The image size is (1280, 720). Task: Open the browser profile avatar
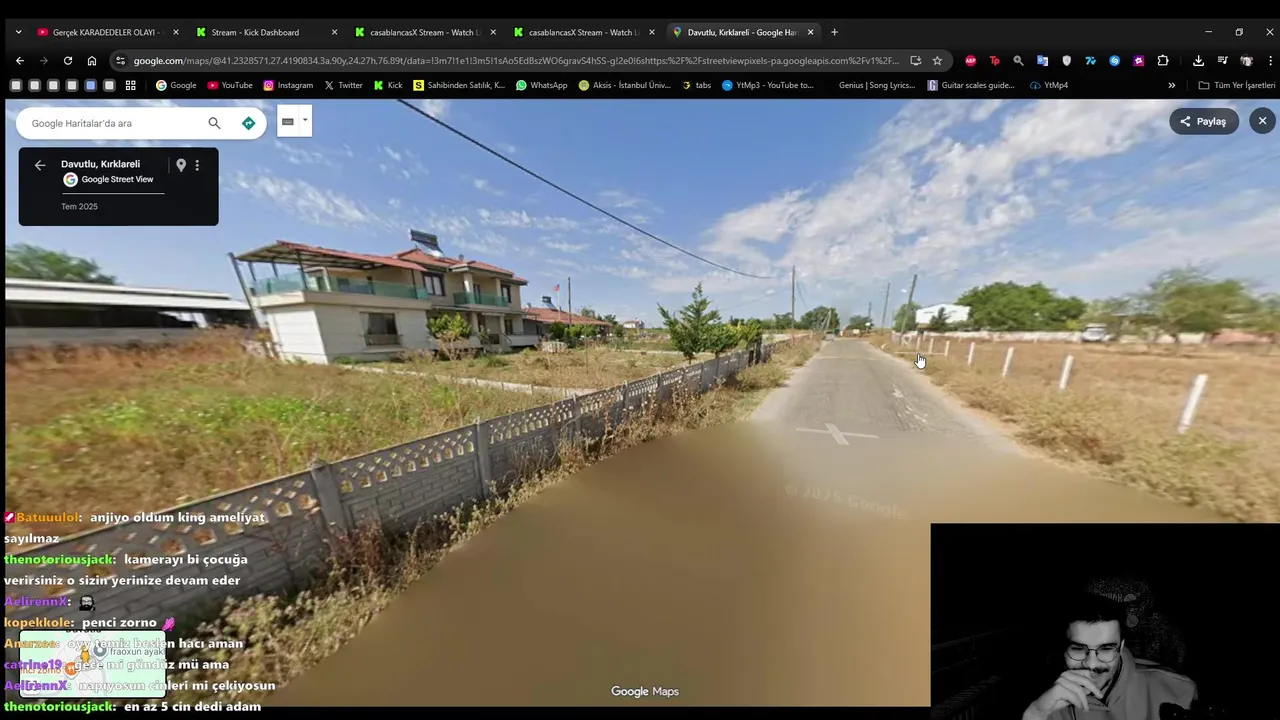click(1246, 60)
